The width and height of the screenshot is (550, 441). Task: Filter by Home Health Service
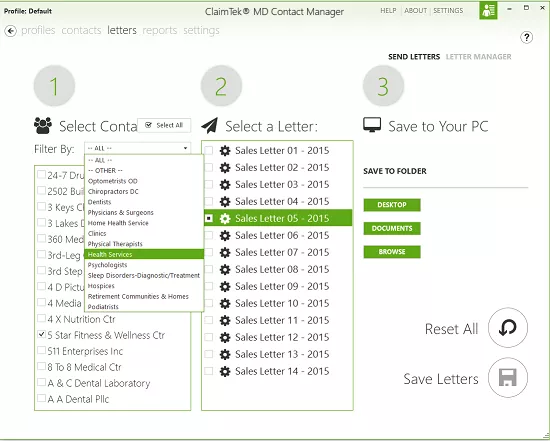point(144,223)
